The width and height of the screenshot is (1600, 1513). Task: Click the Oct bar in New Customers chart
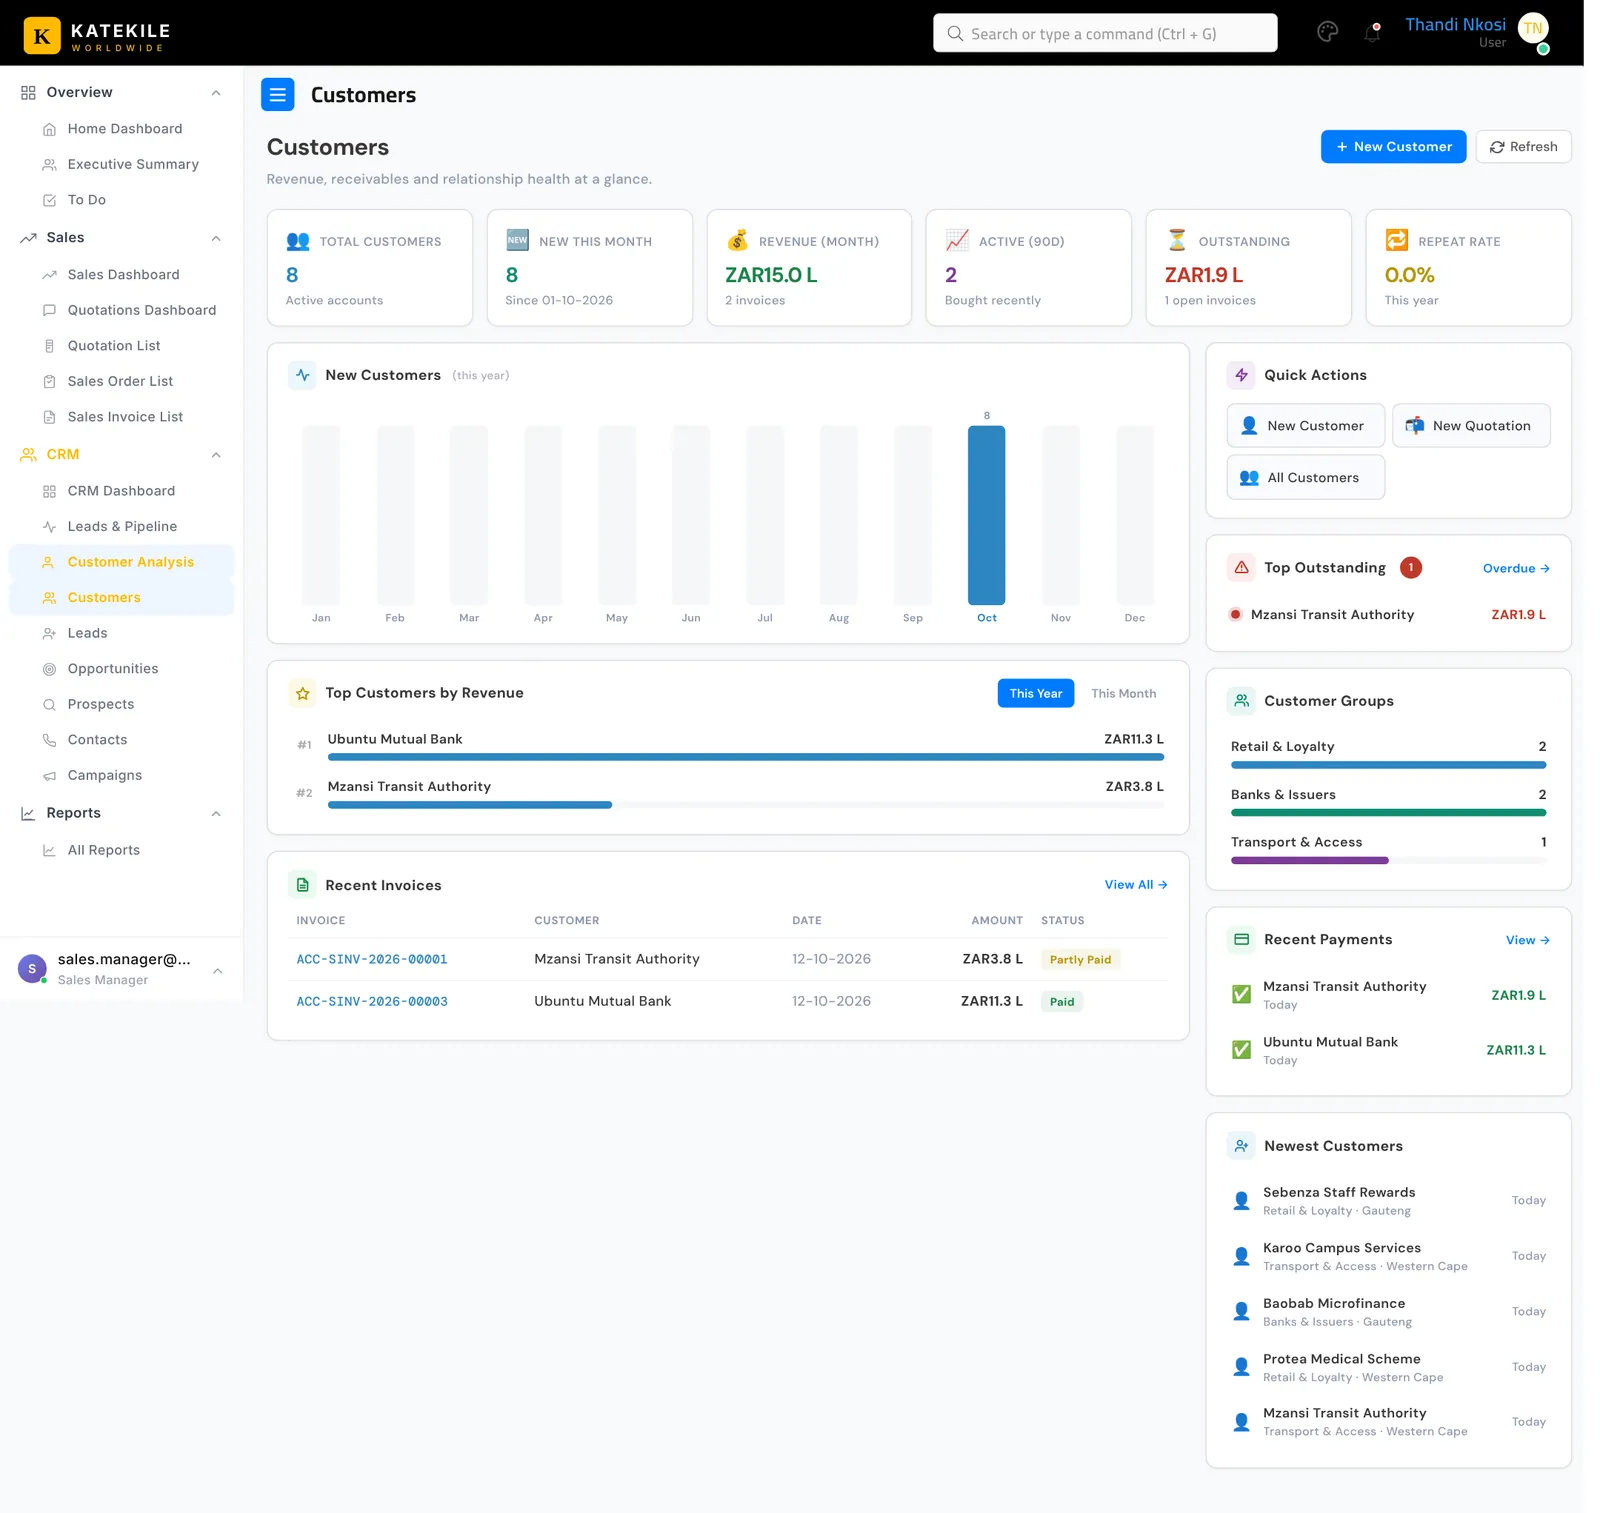[x=986, y=515]
